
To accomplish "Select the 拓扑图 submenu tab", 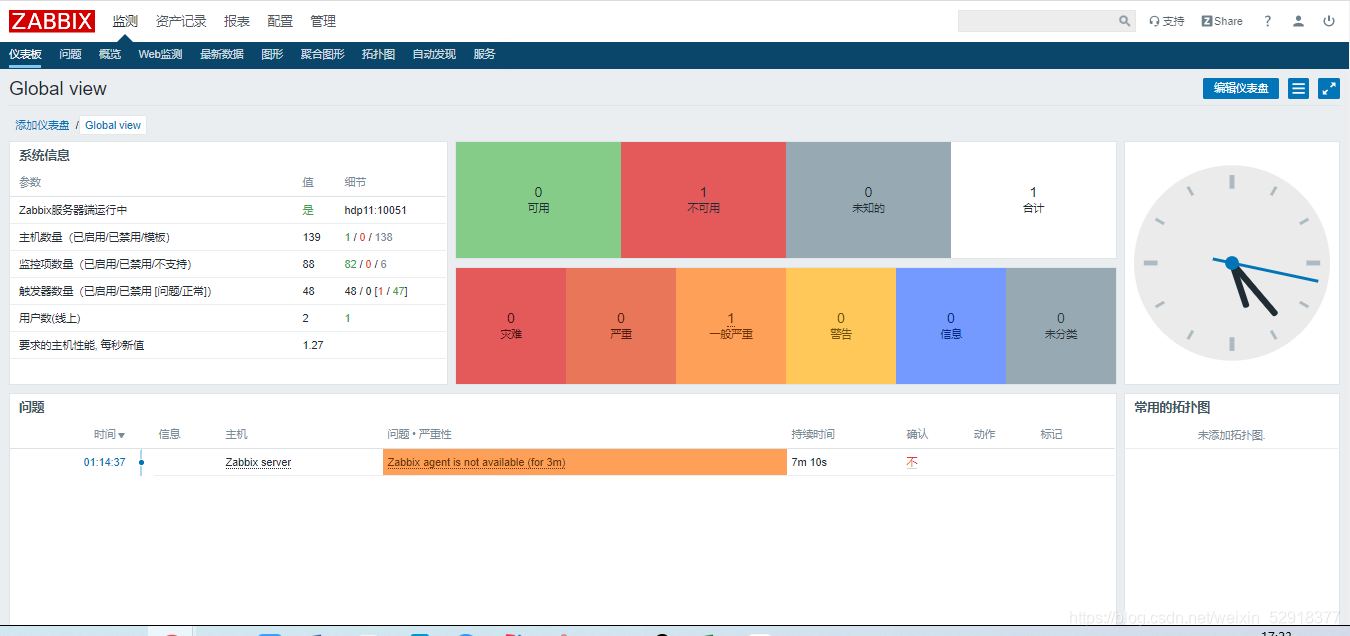I will [x=378, y=55].
